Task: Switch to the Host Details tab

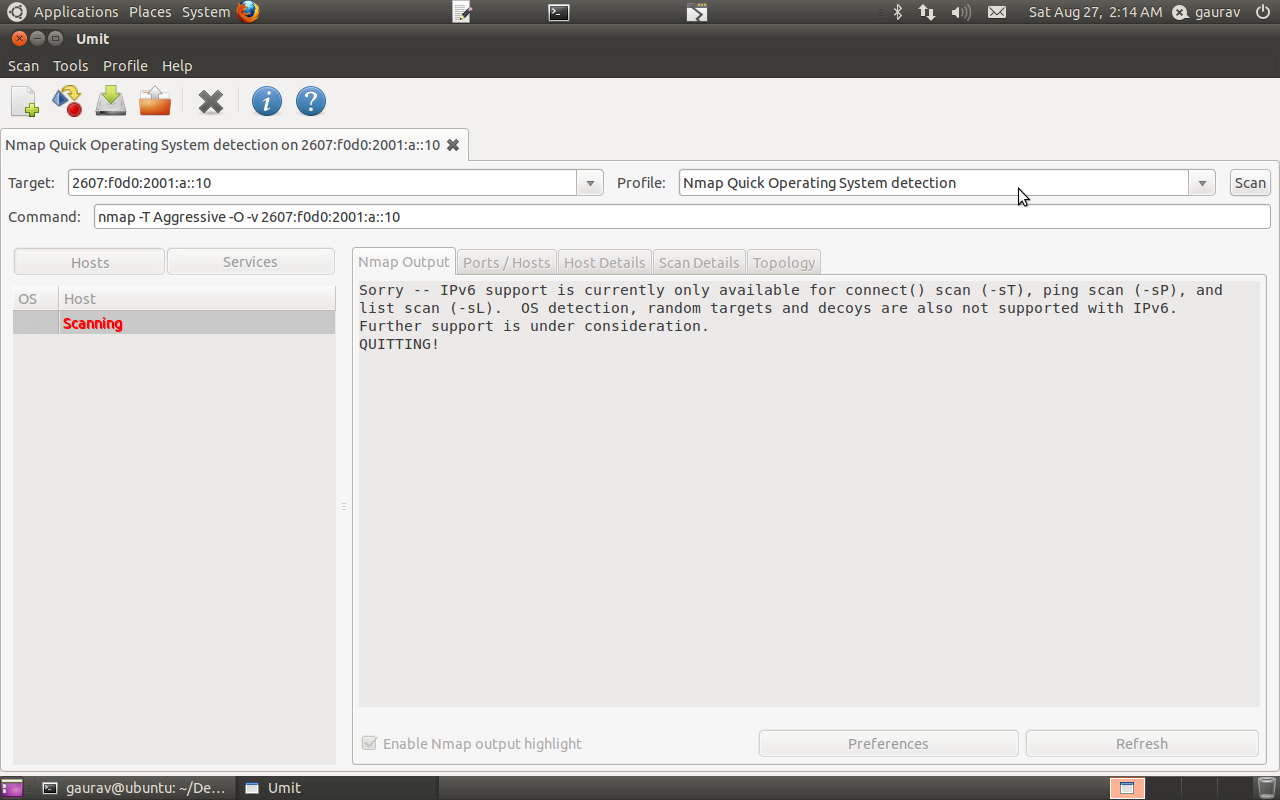Action: pyautogui.click(x=604, y=263)
